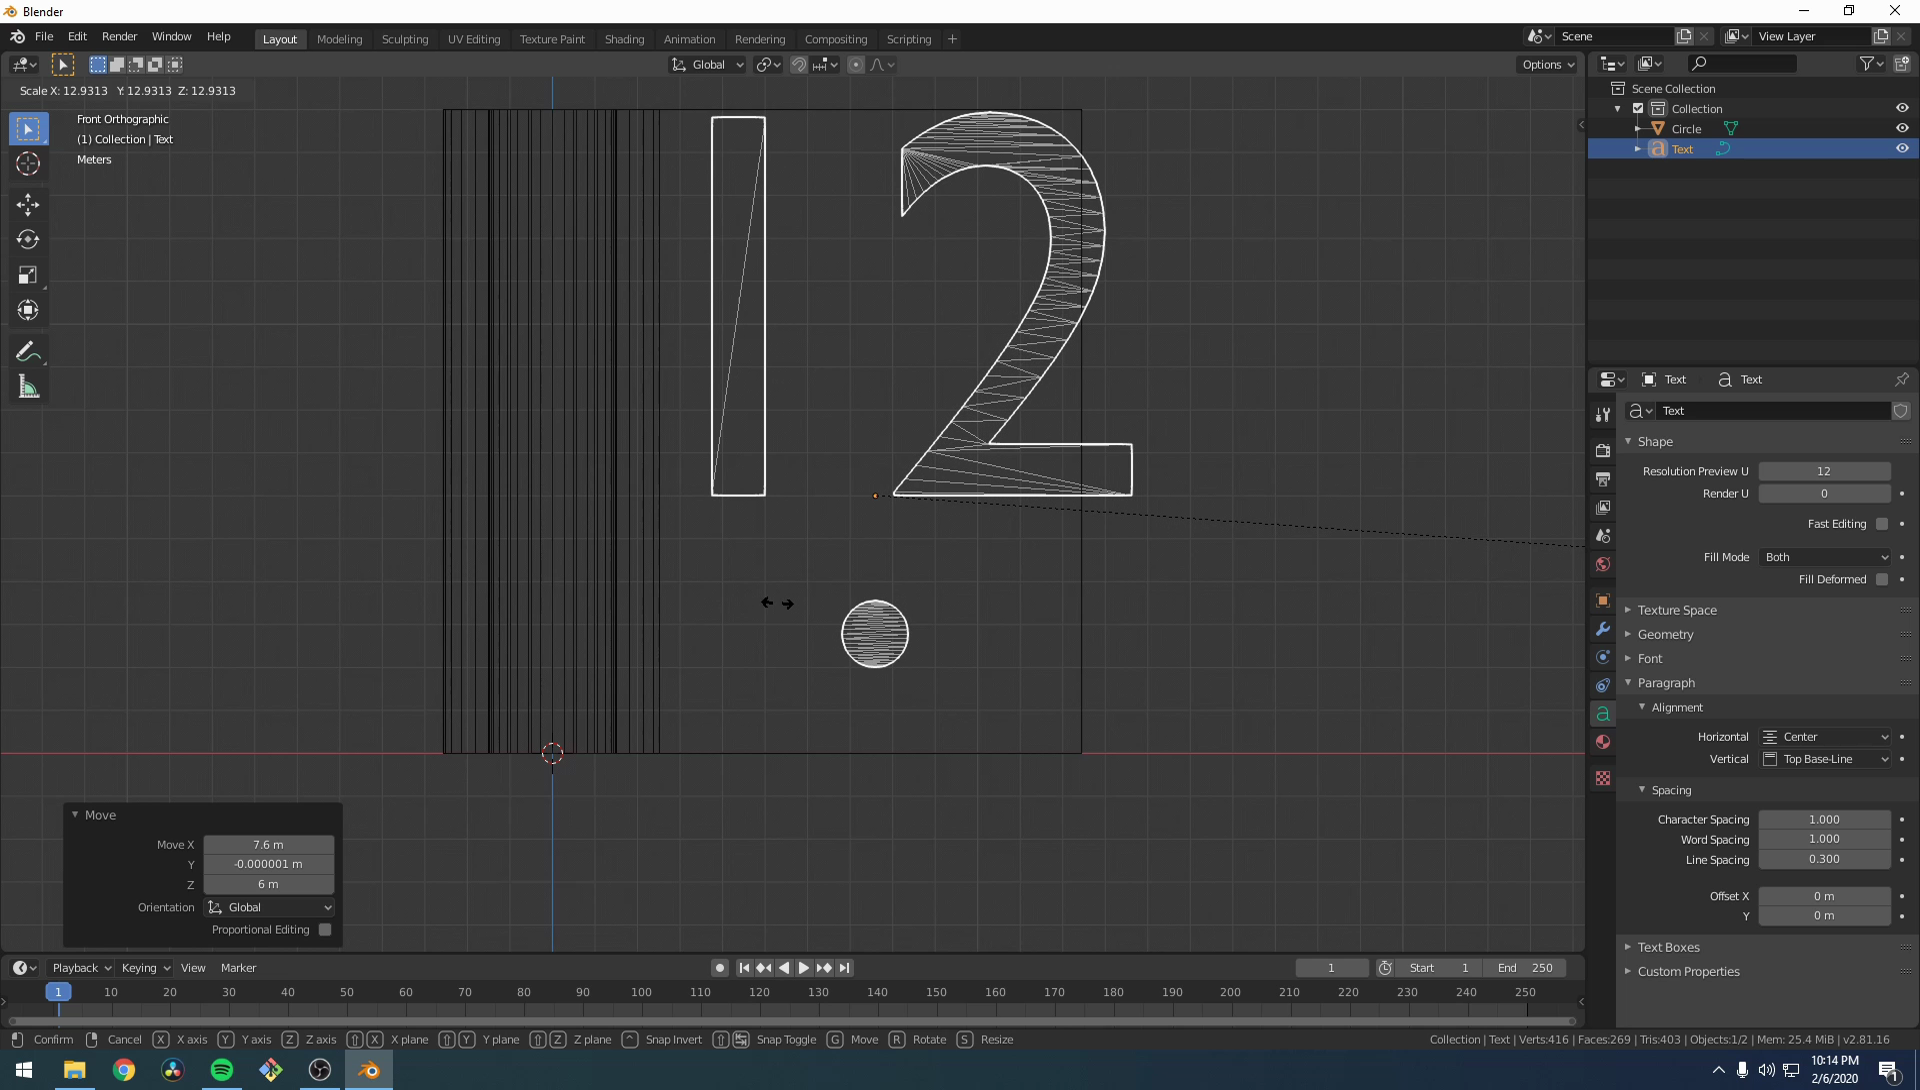
Task: Toggle auto keying record button
Action: point(719,968)
